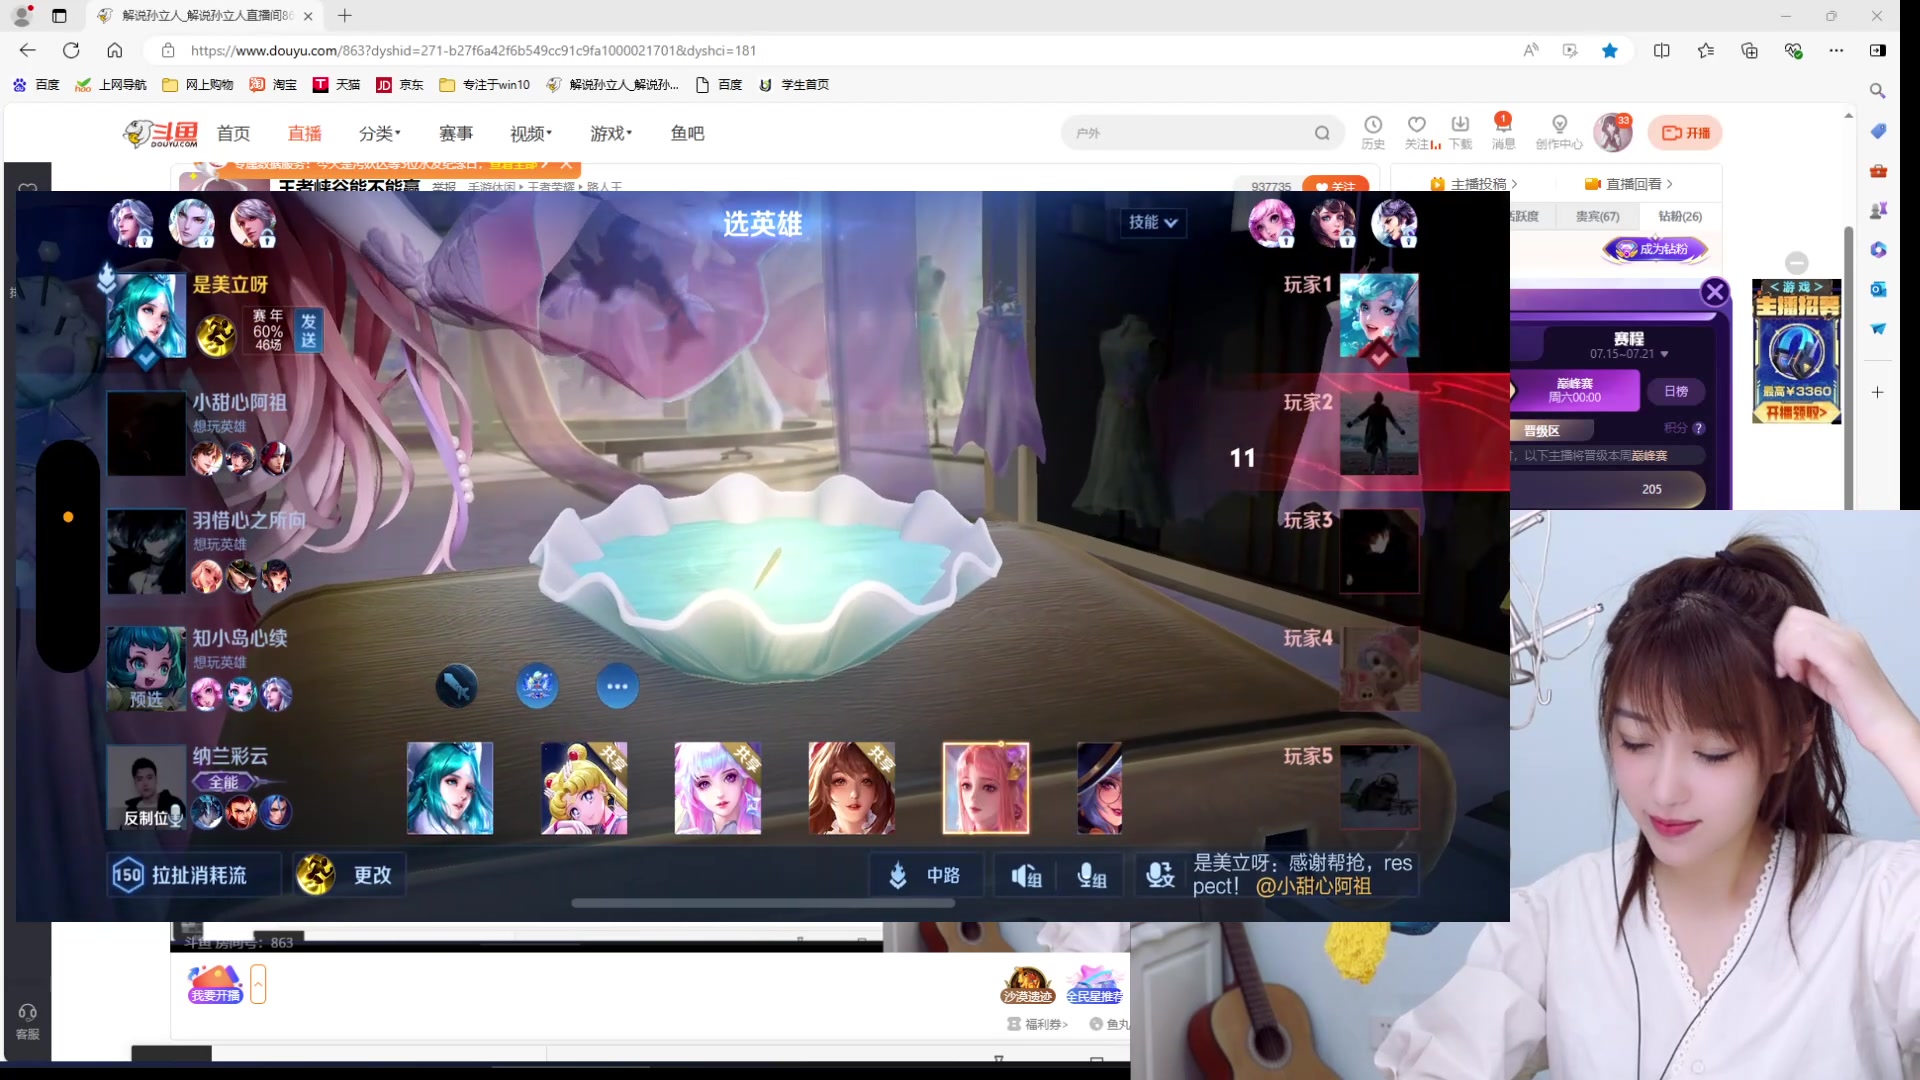
Task: Click the 更改 button
Action: [350, 875]
